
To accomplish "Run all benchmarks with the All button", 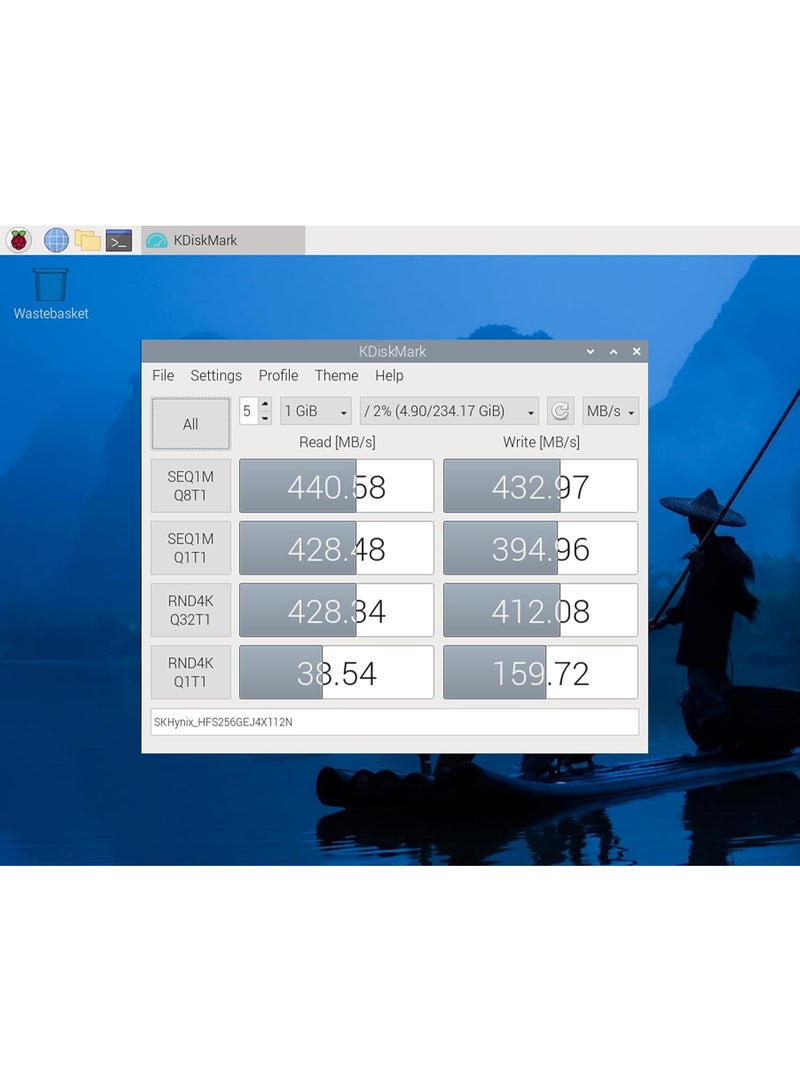I will pos(190,423).
